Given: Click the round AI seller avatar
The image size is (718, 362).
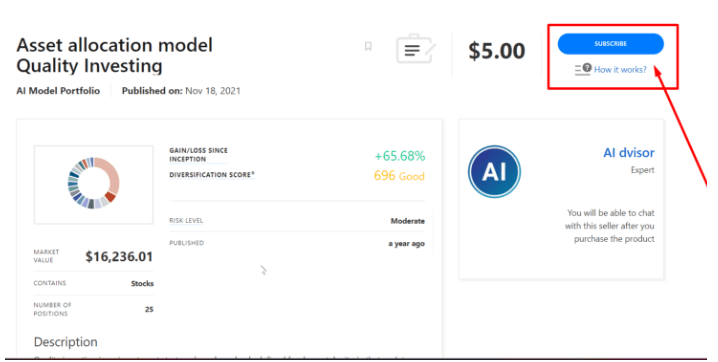Looking at the screenshot, I should pos(495,172).
